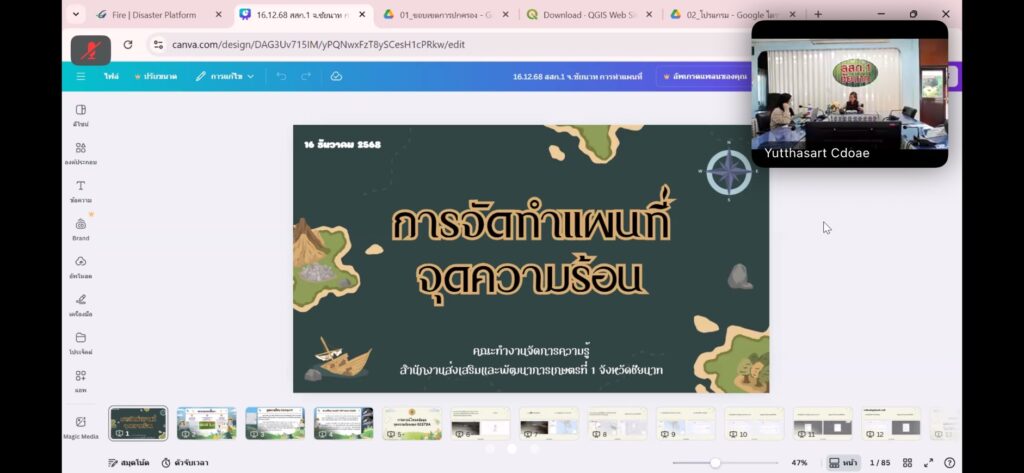The height and width of the screenshot is (473, 1024).
Task: Click the cloud save status icon
Action: 336,76
